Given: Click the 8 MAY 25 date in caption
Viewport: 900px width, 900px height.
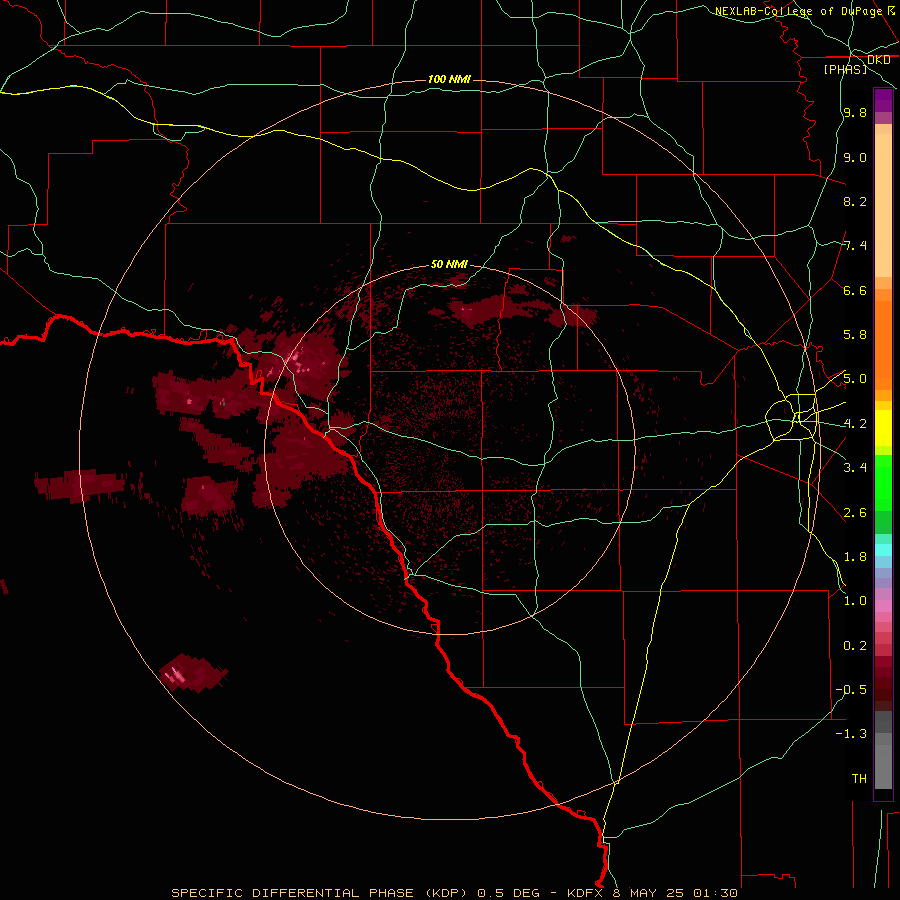Looking at the screenshot, I should pyautogui.click(x=649, y=893).
